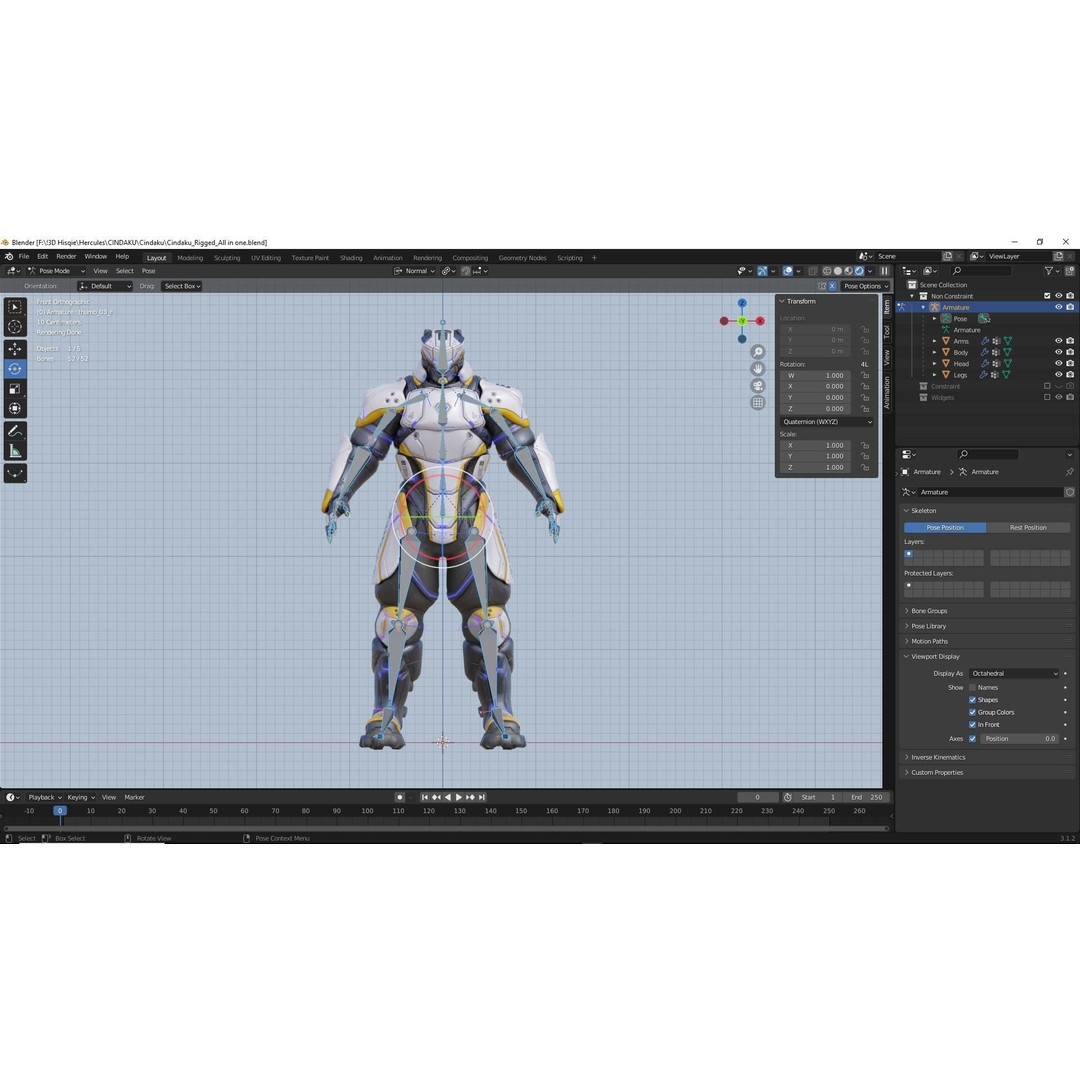Screen dimensions: 1080x1080
Task: Open the outliner filter funnel
Action: tap(1049, 271)
